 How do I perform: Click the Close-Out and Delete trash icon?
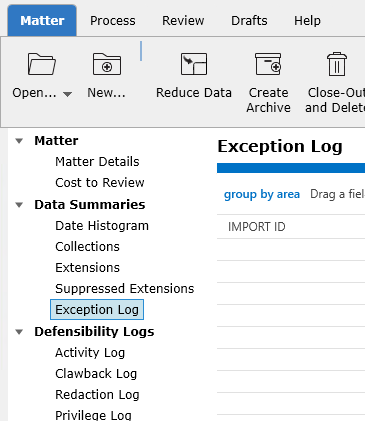[x=337, y=64]
